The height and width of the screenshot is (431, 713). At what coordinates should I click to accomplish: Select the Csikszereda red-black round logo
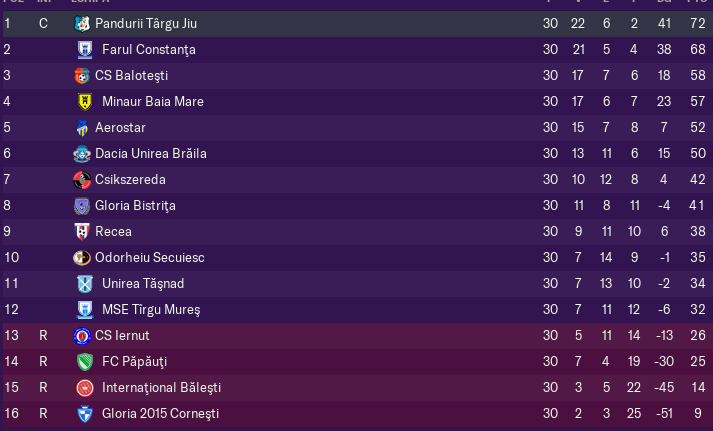(82, 180)
